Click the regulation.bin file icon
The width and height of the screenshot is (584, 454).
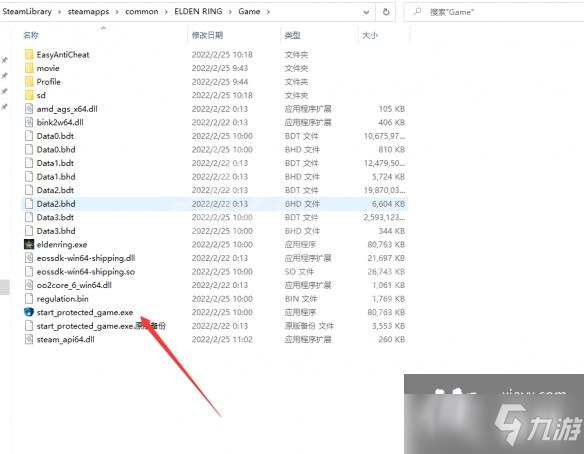click(29, 299)
